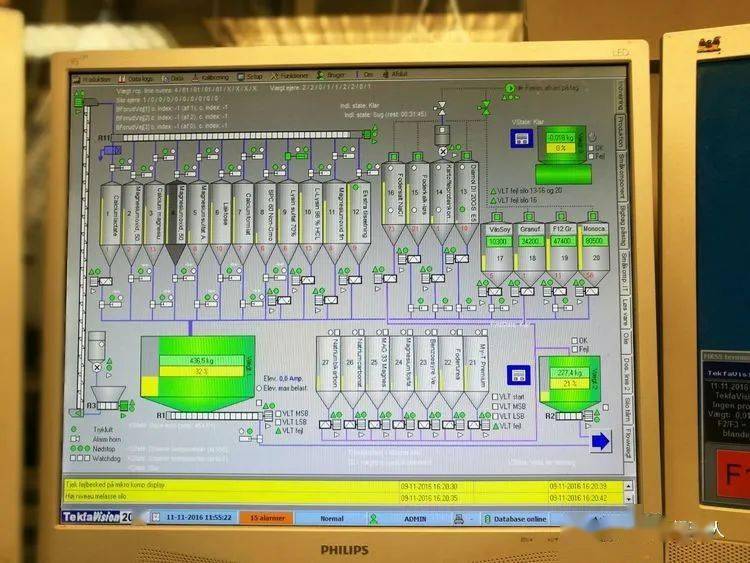Viewport: 750px width, 563px height.
Task: Click the Database online status indicator
Action: (x=516, y=519)
